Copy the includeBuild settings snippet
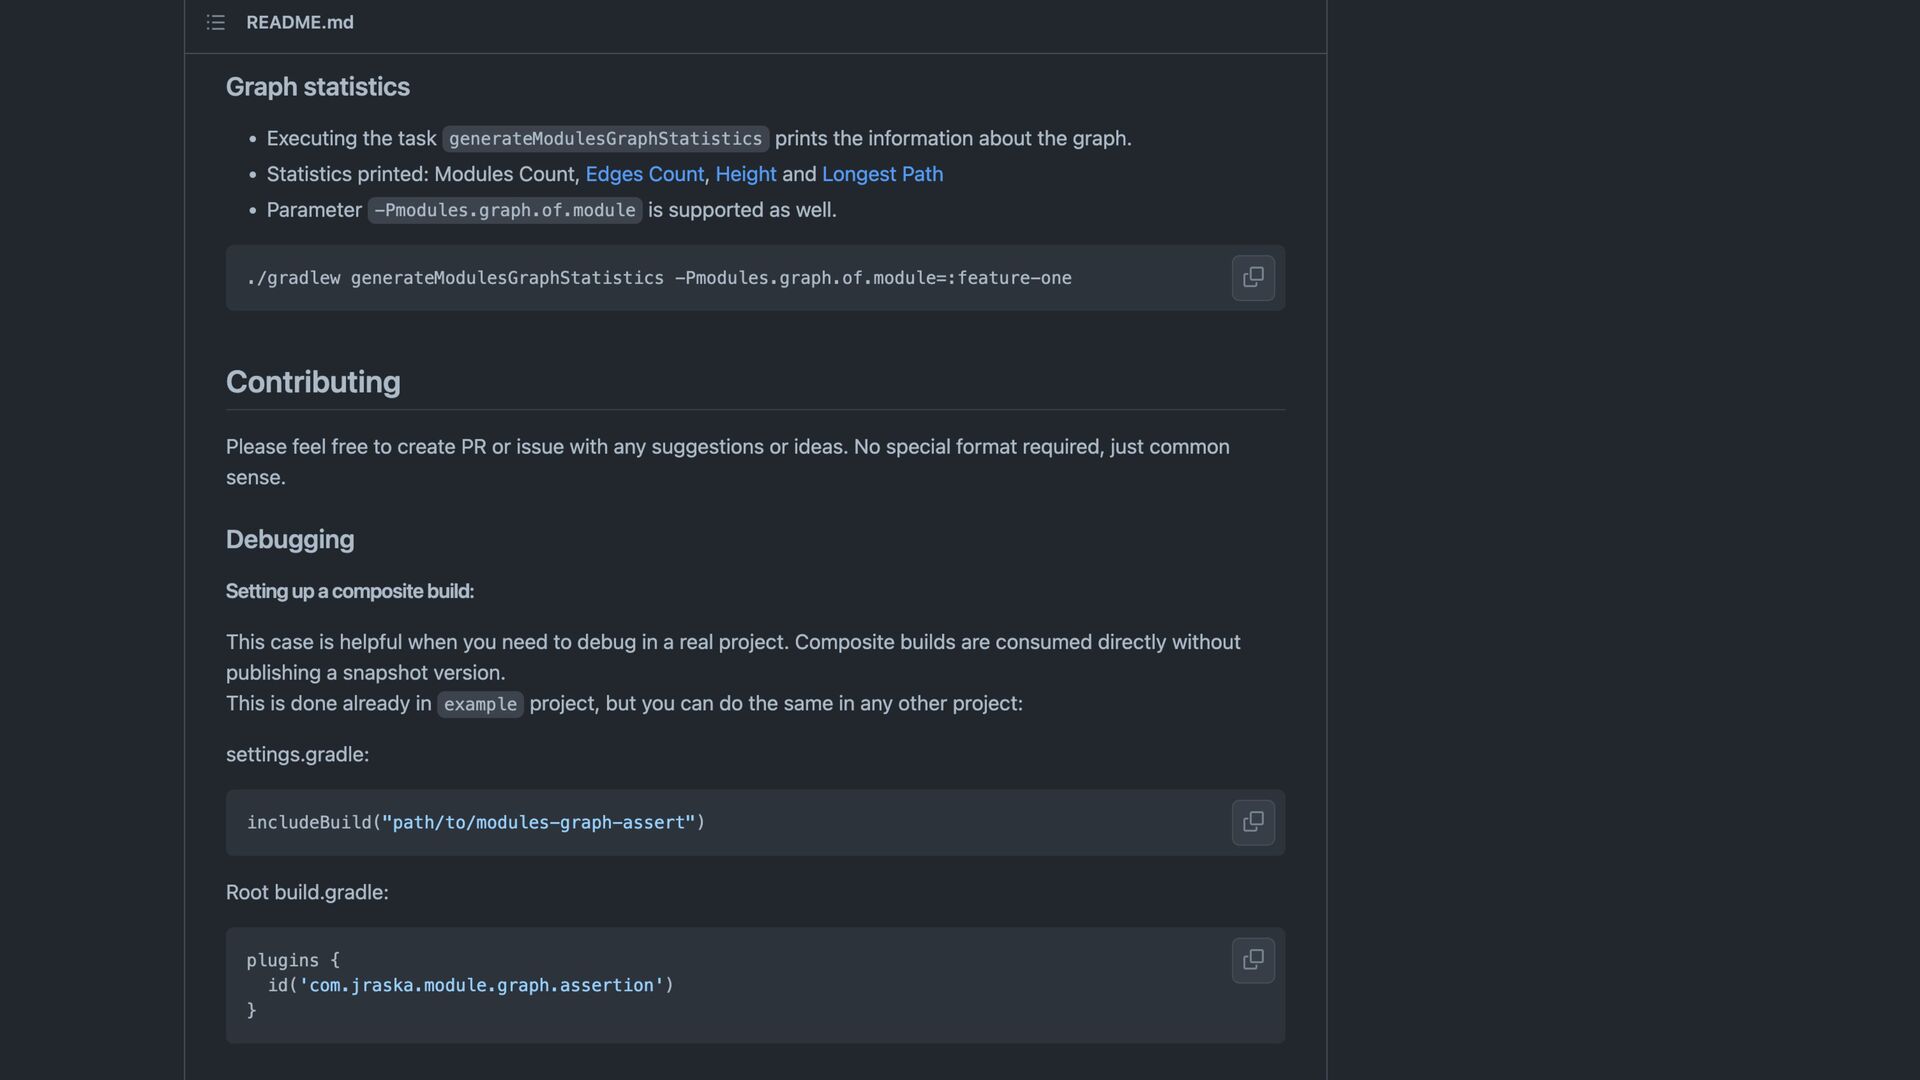Image resolution: width=1920 pixels, height=1080 pixels. (x=1253, y=822)
